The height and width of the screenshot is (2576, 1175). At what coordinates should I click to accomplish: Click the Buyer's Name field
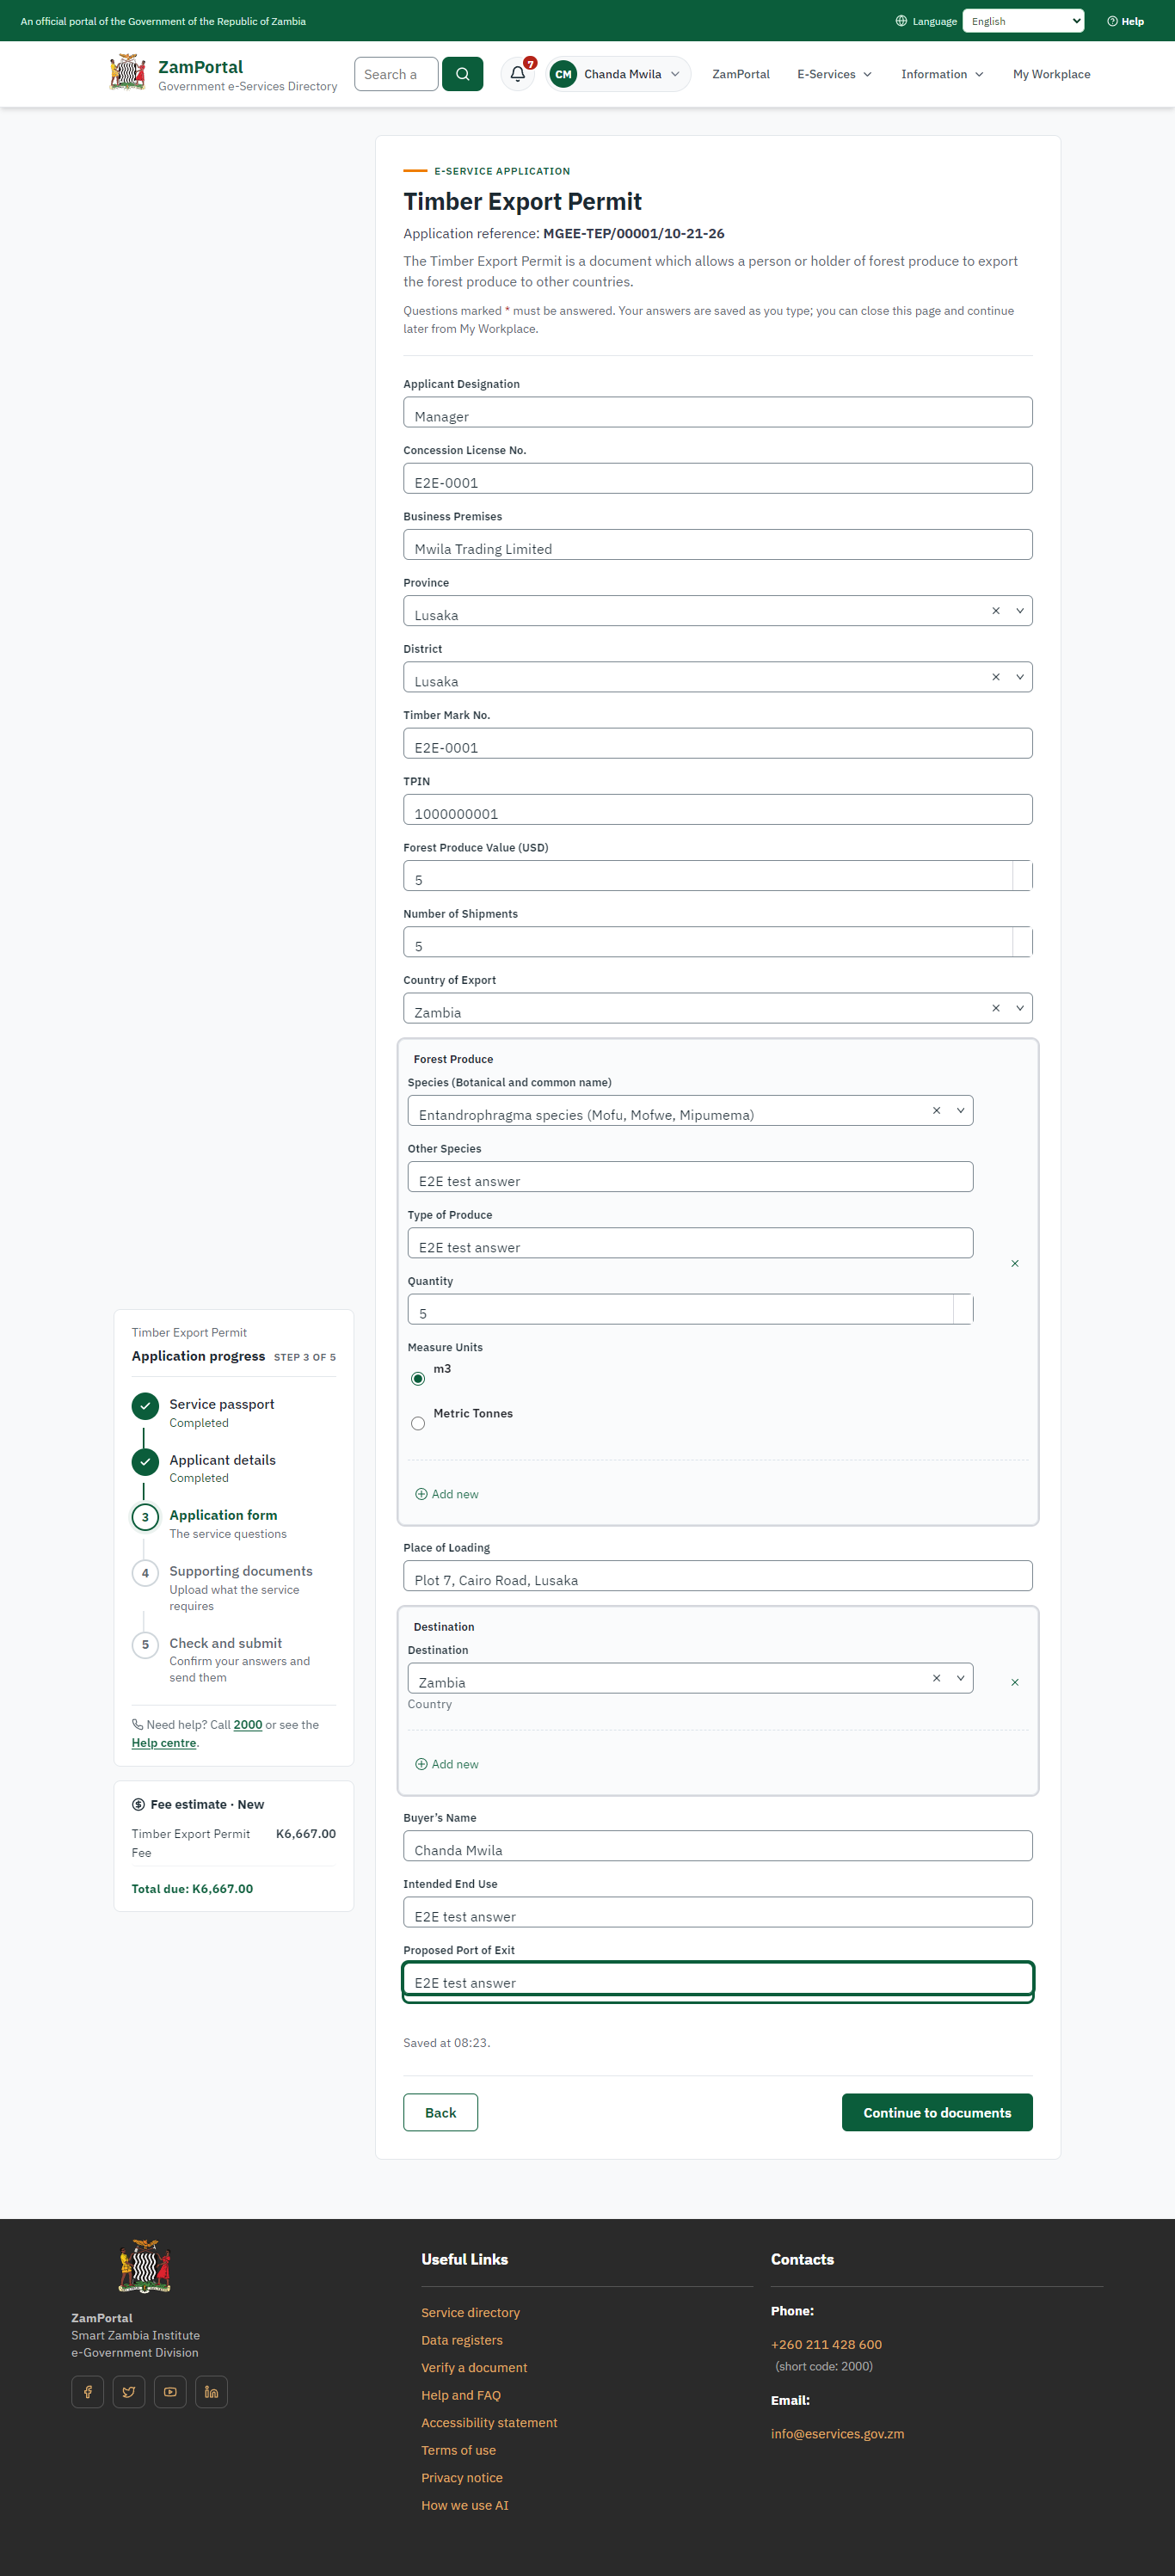pyautogui.click(x=717, y=1846)
